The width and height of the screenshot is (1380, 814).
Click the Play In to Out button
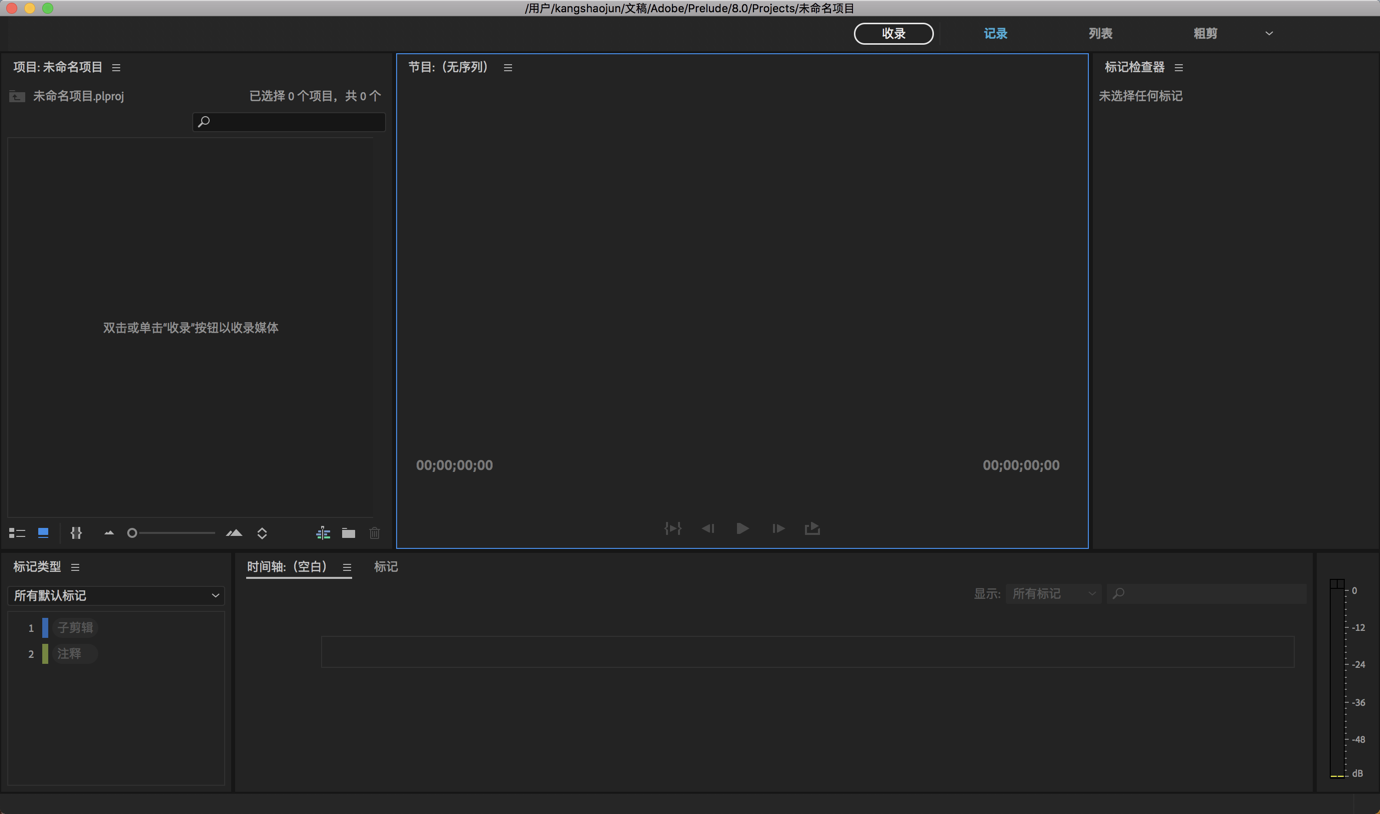[673, 528]
